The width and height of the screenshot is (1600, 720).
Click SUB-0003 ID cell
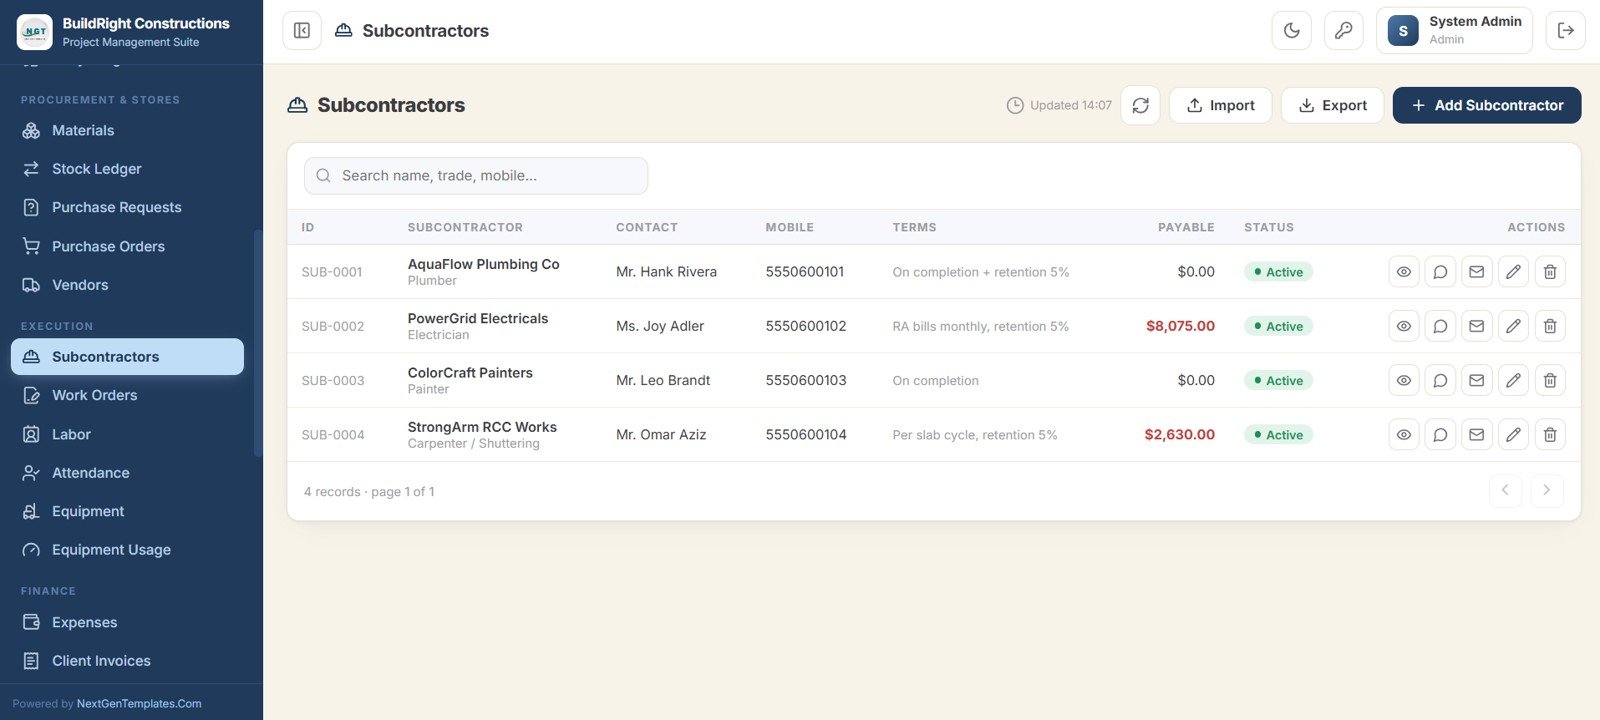333,381
